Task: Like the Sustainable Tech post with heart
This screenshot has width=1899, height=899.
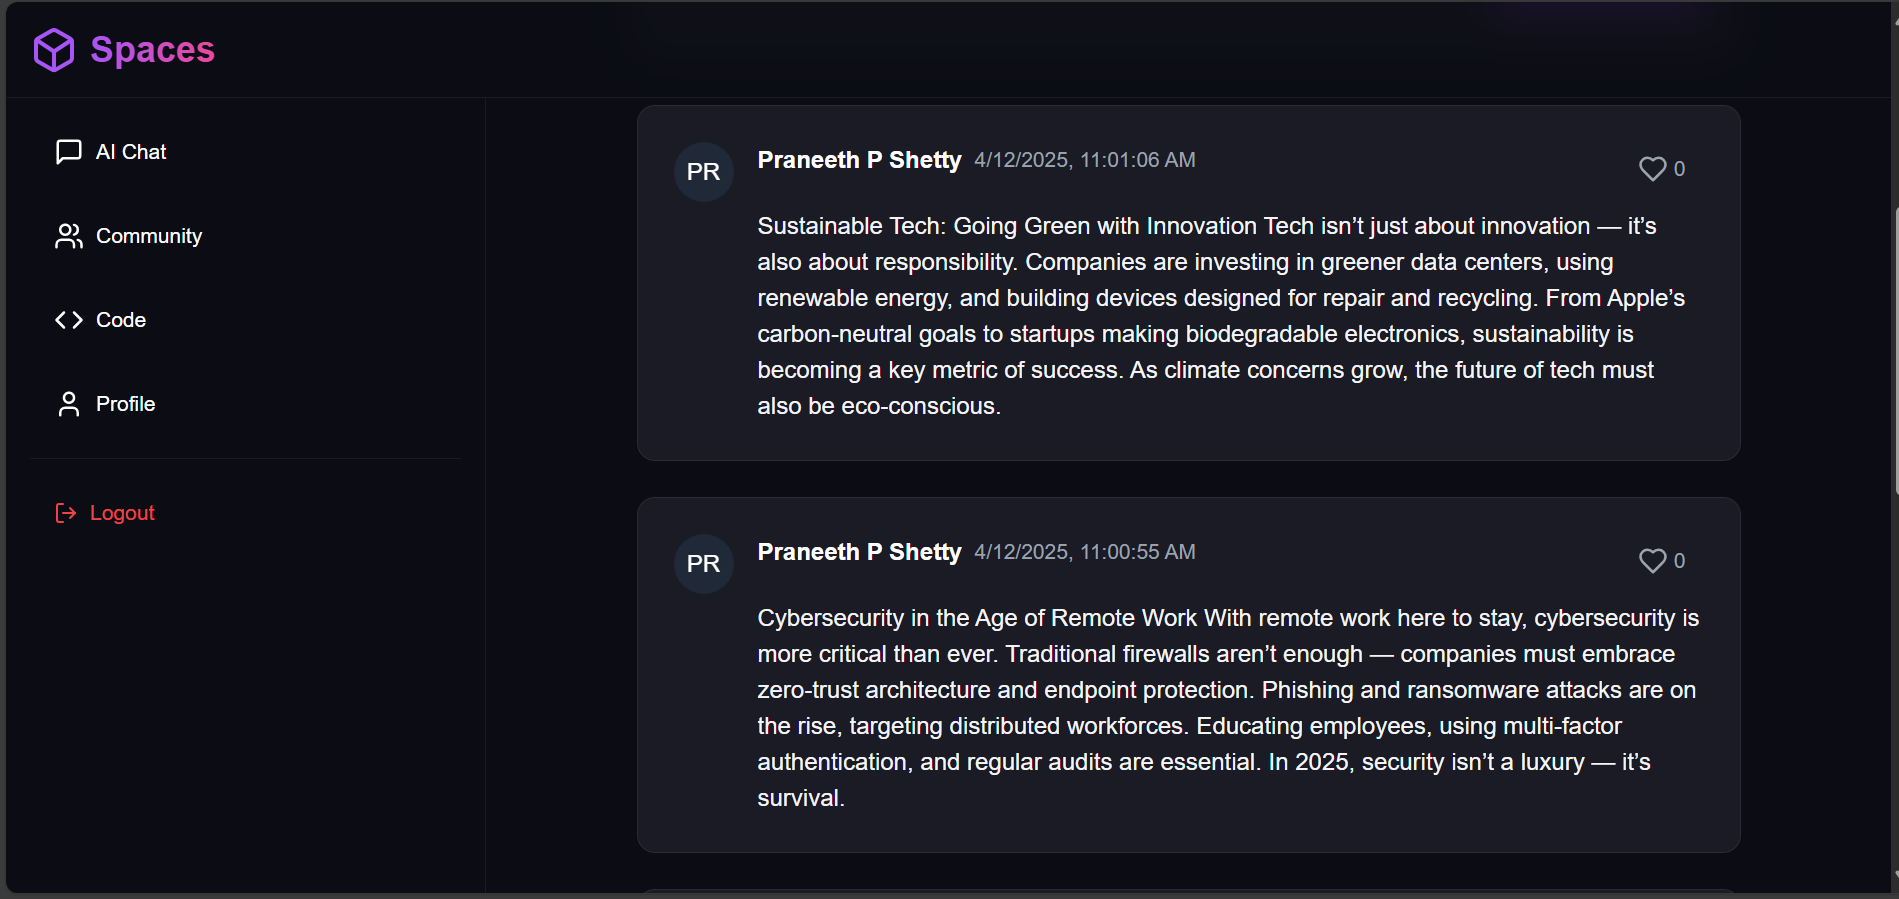Action: (1652, 169)
